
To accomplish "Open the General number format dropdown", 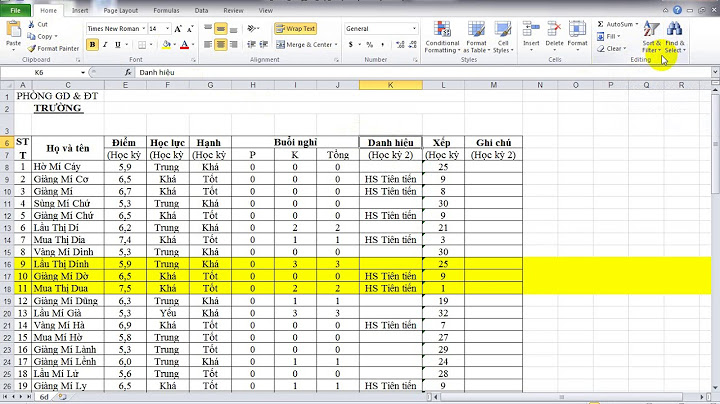I will [x=414, y=28].
